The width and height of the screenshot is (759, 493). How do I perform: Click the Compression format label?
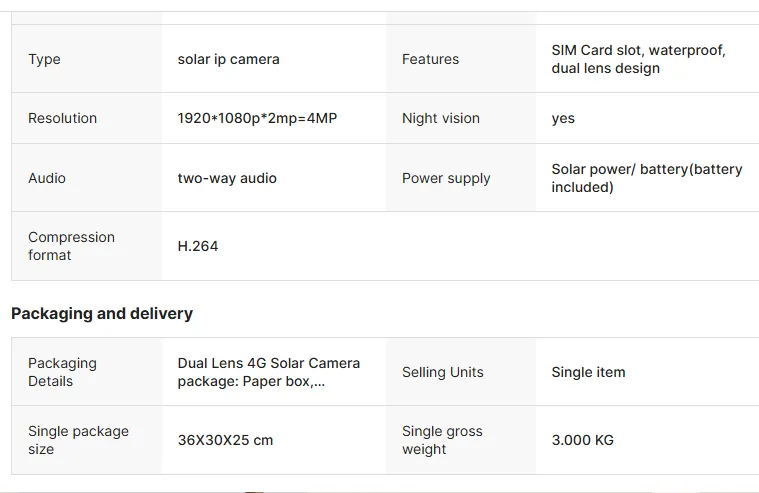(x=71, y=246)
